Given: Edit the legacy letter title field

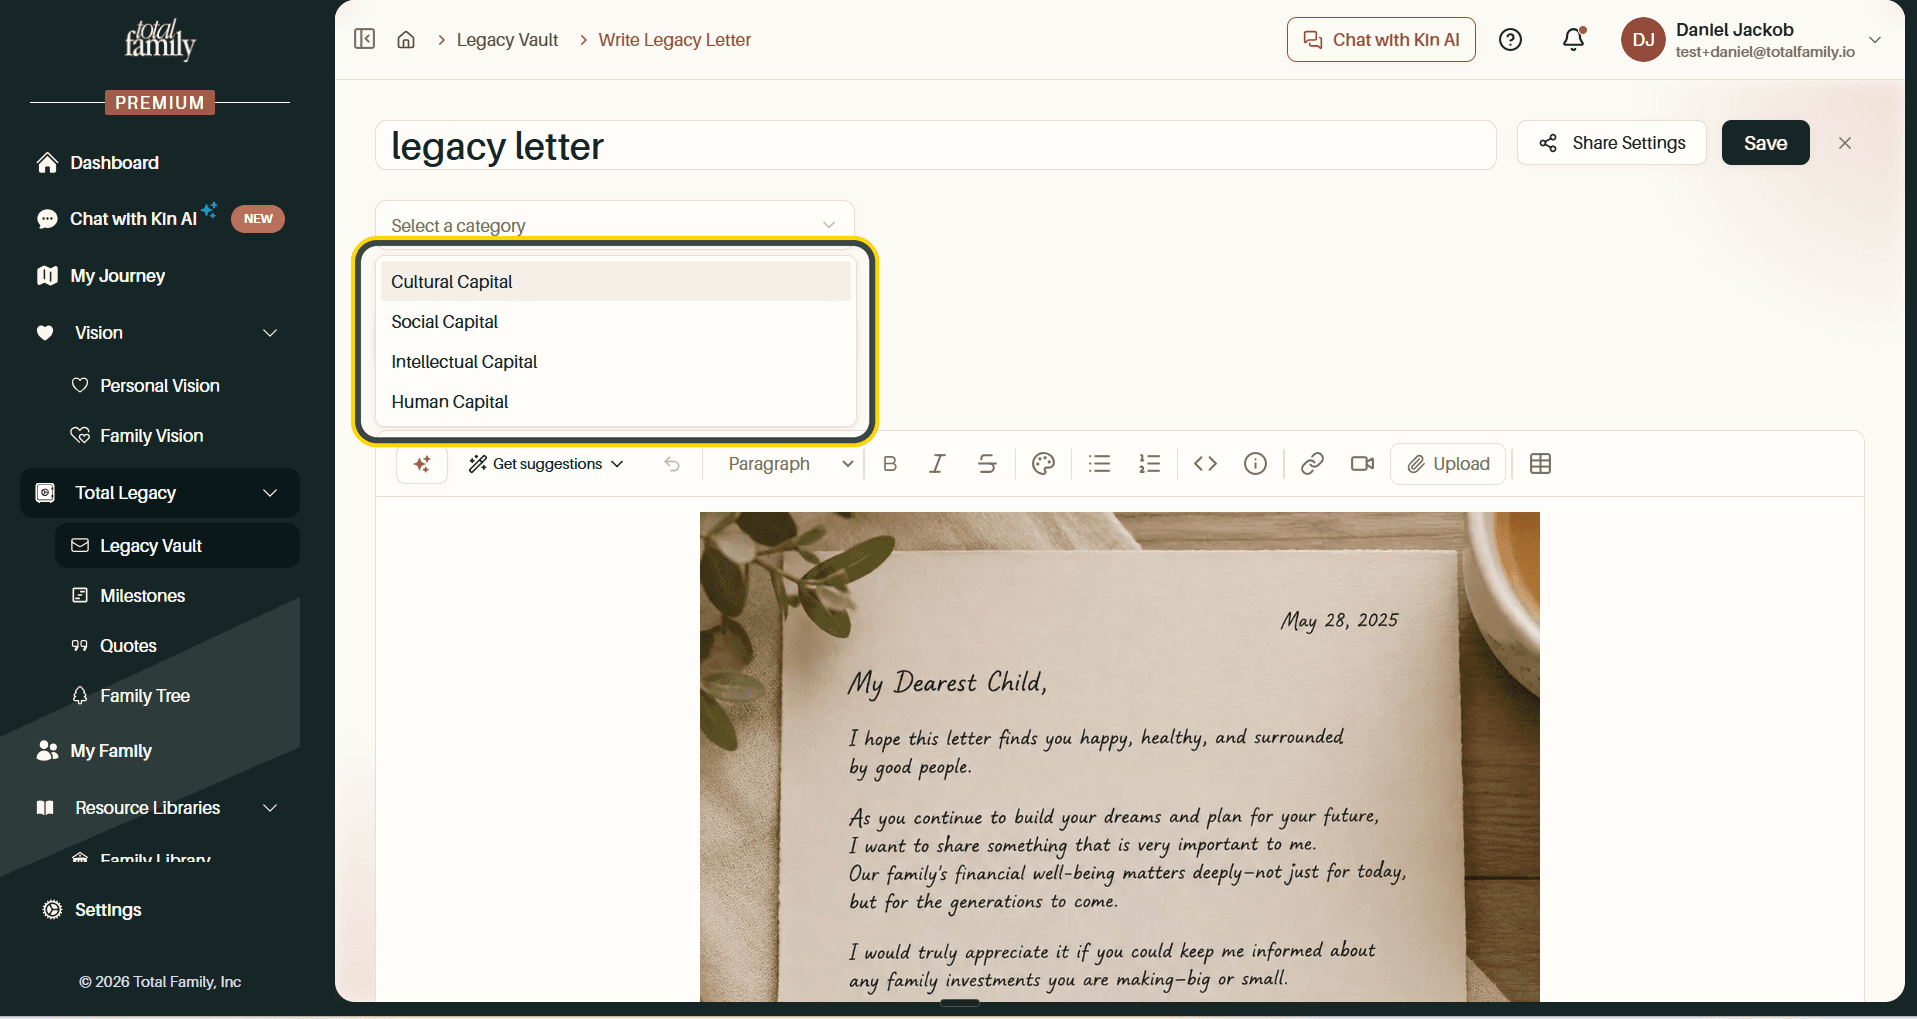Looking at the screenshot, I should pyautogui.click(x=936, y=146).
